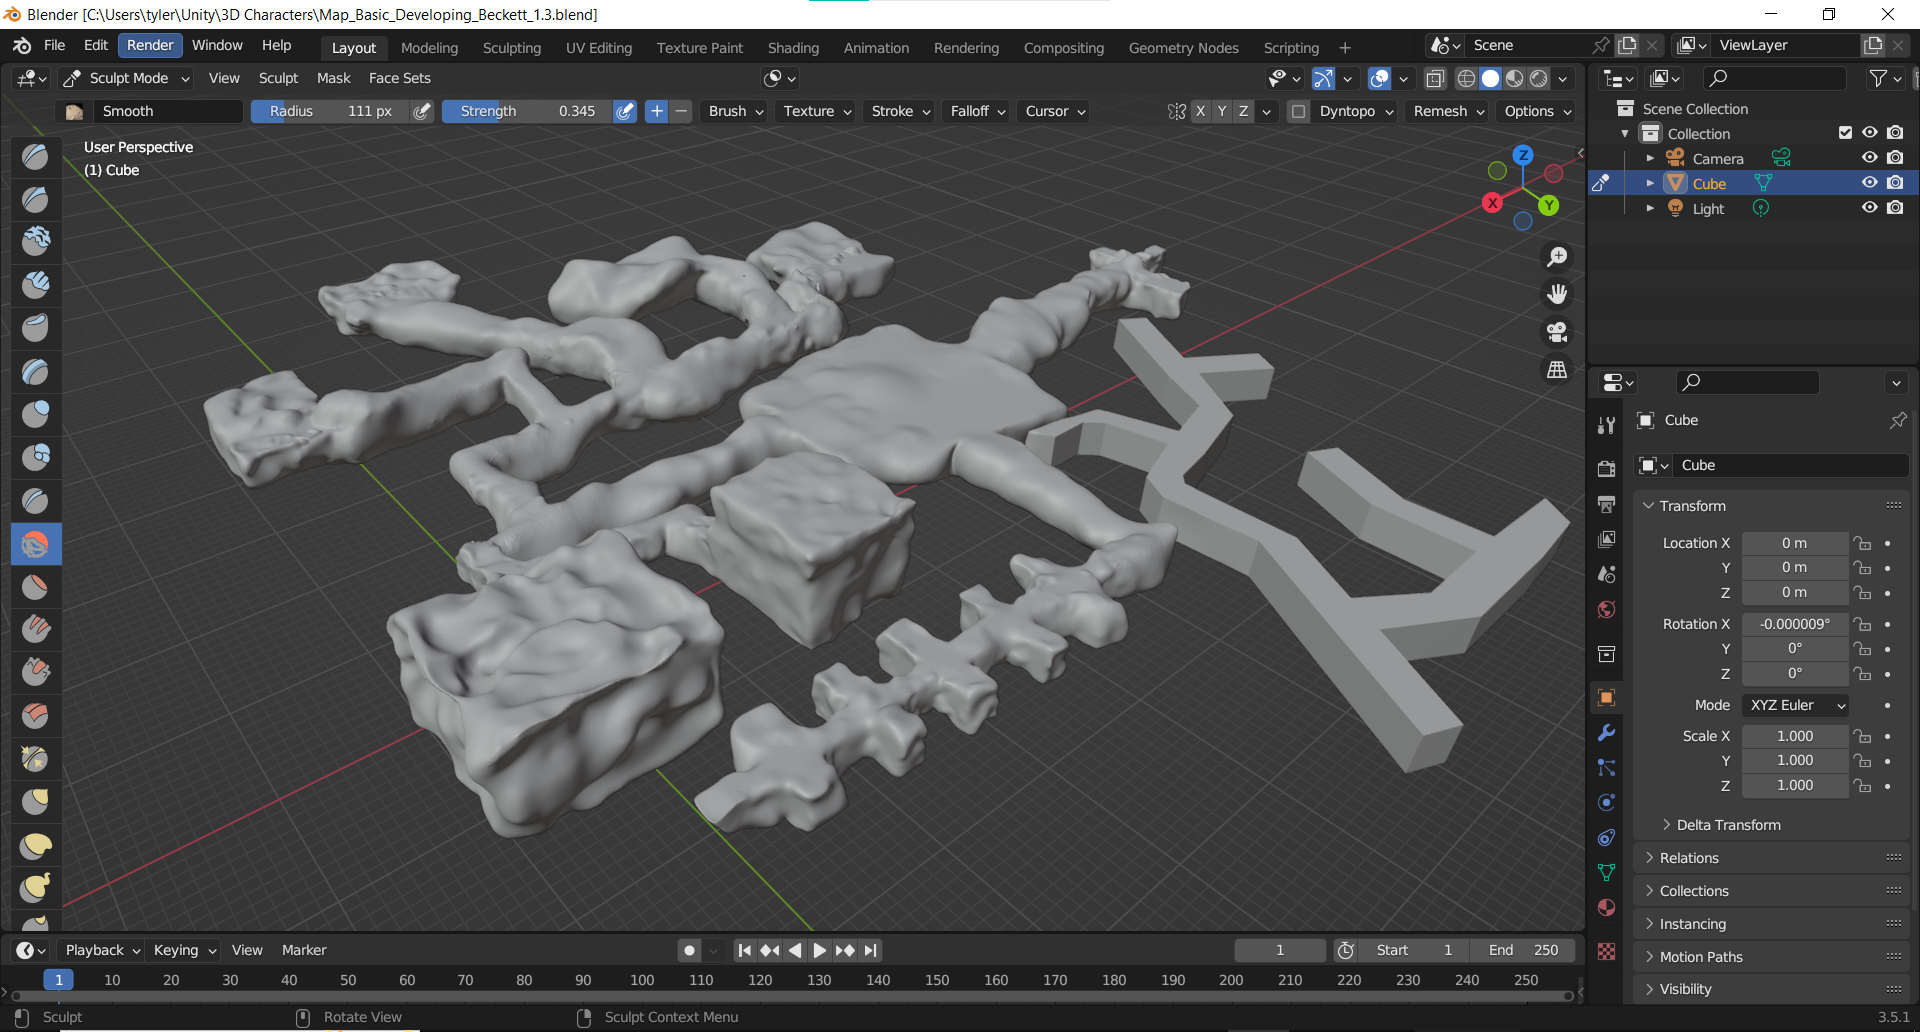This screenshot has width=1920, height=1032.
Task: Click the play animation button
Action: [x=819, y=950]
